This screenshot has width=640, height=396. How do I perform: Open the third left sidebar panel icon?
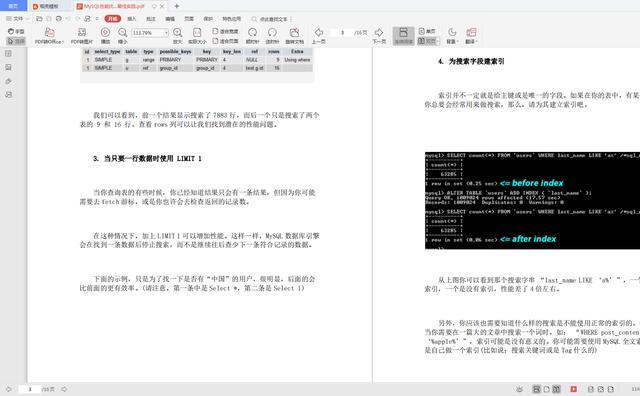8,81
